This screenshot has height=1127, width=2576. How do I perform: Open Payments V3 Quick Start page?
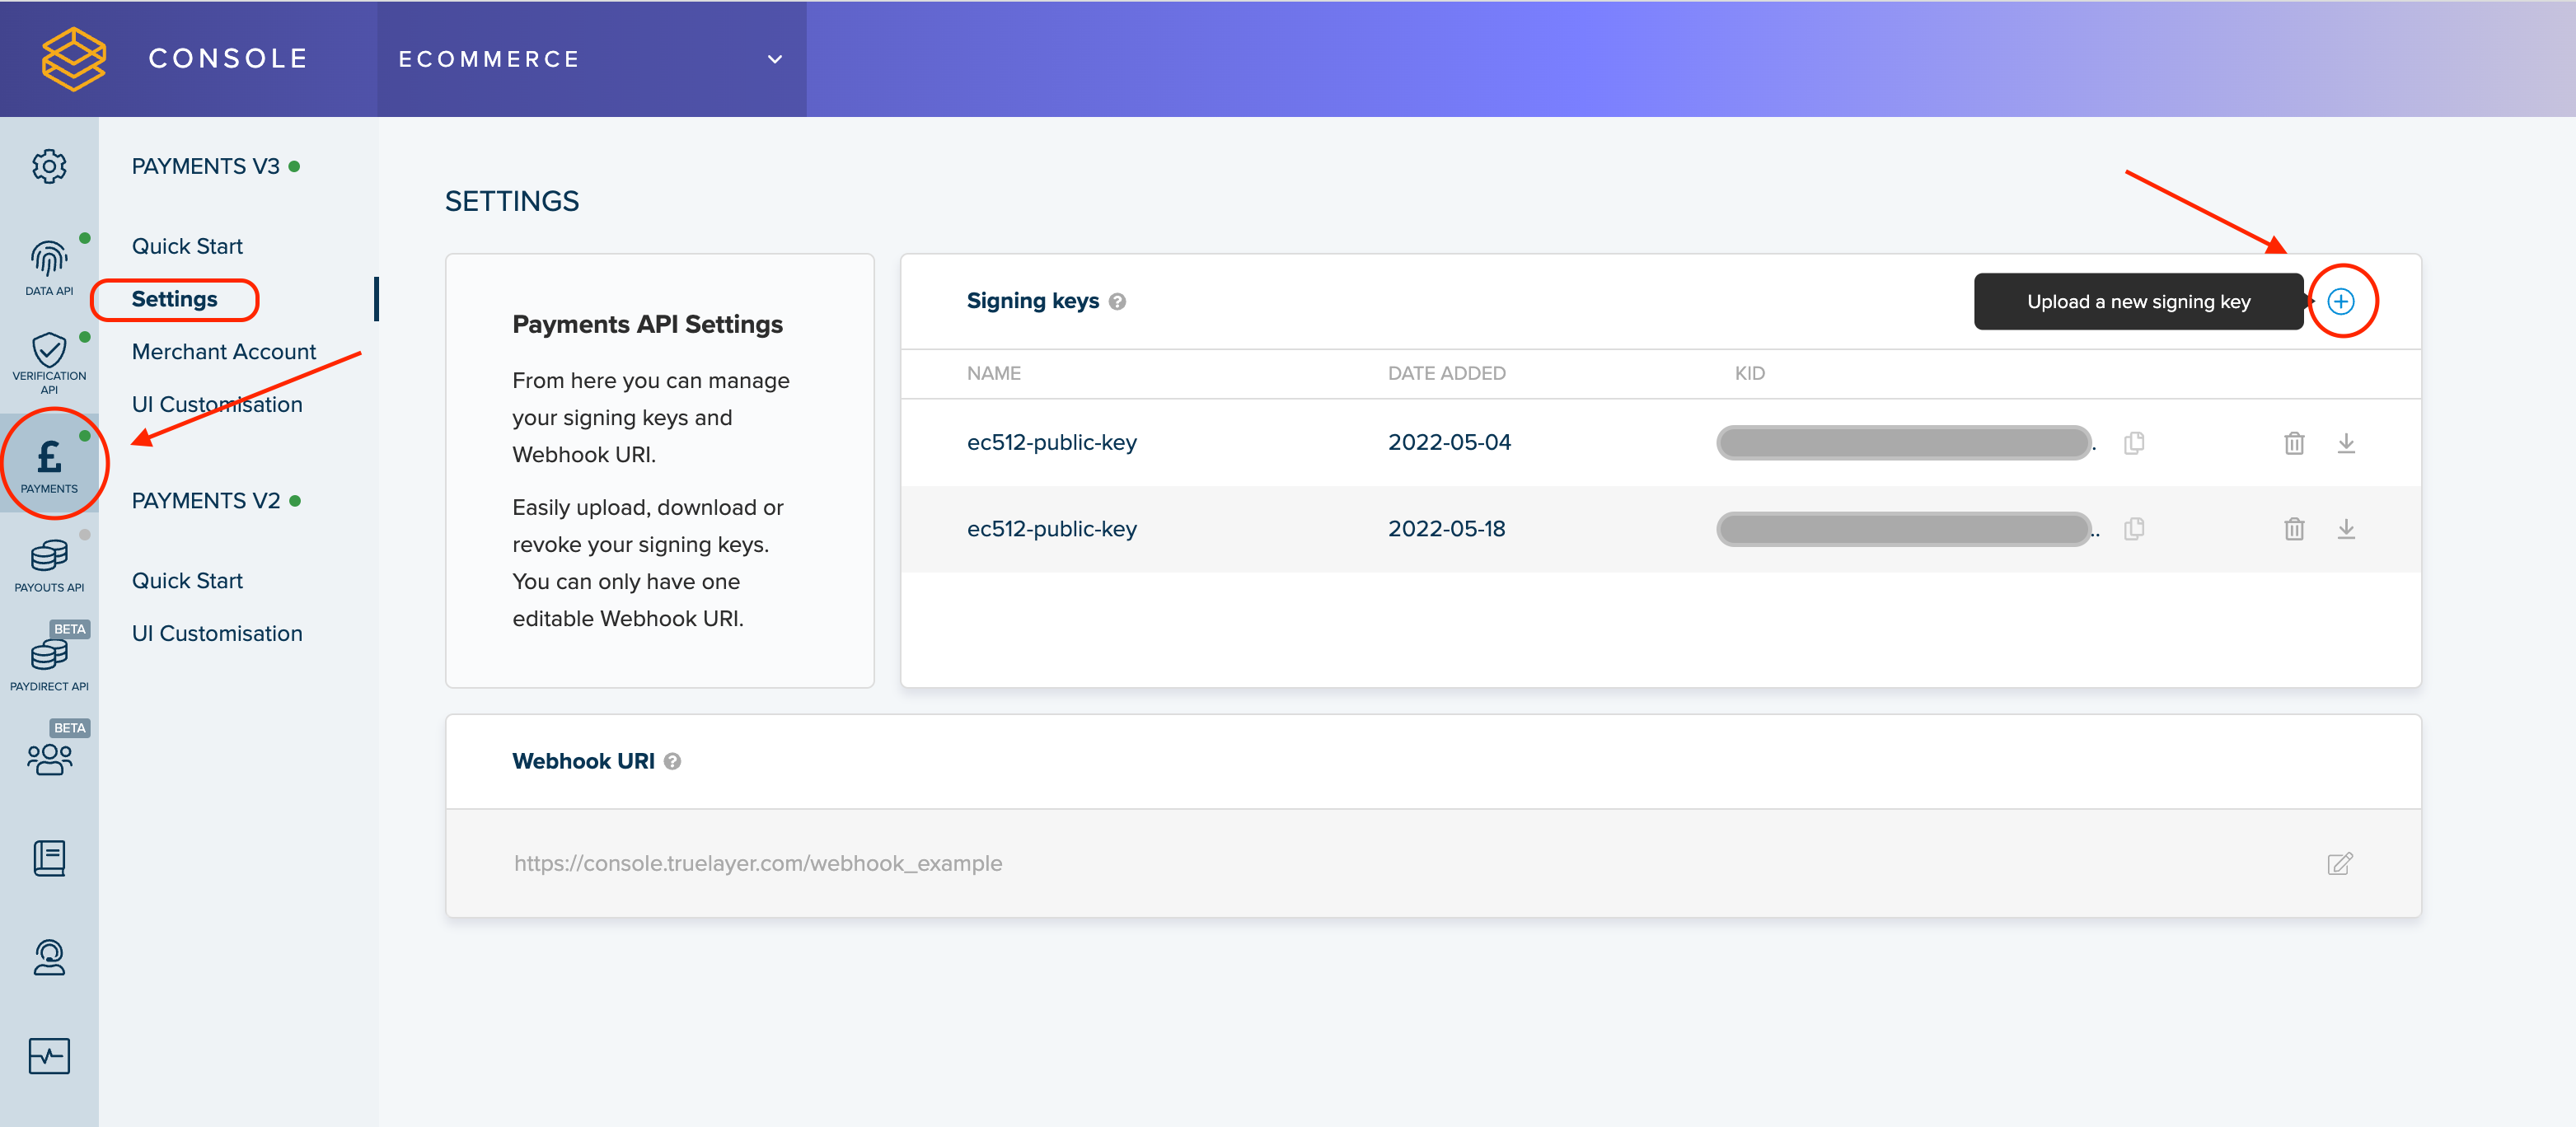(x=187, y=246)
